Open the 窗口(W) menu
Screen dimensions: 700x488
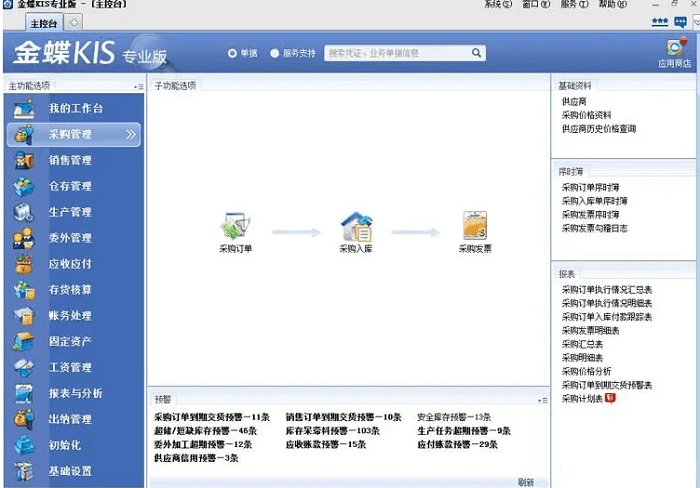click(x=536, y=4)
